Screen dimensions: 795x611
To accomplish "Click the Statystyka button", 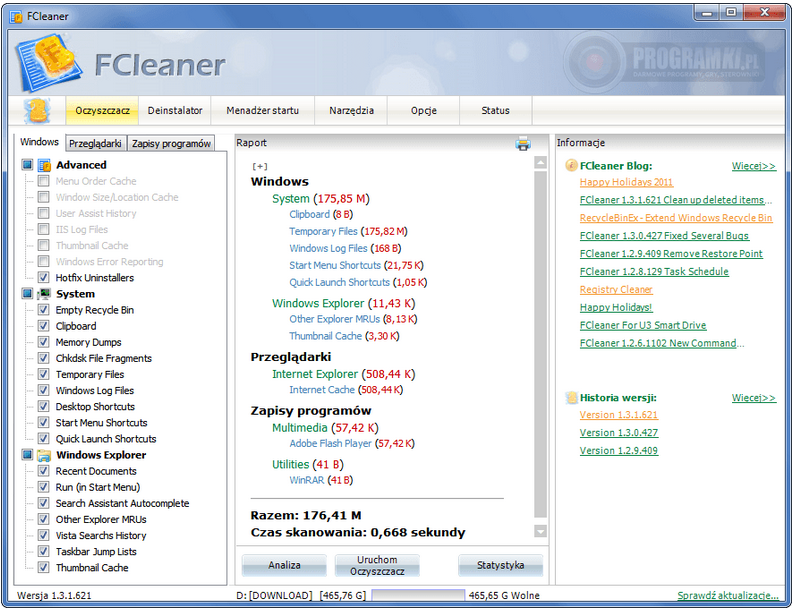I will (500, 565).
